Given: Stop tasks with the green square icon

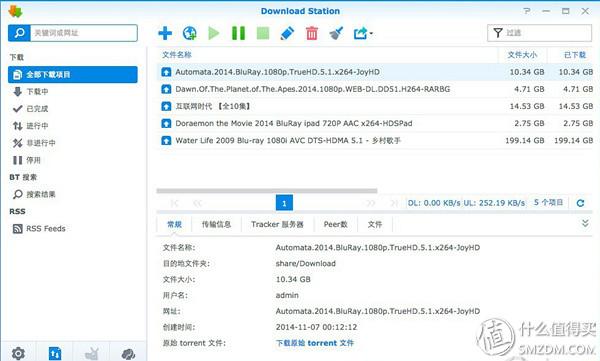Looking at the screenshot, I should pyautogui.click(x=263, y=33).
